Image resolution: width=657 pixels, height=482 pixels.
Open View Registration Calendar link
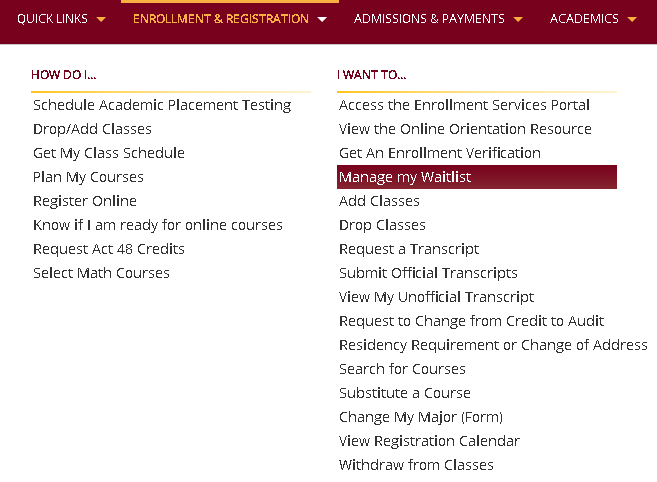point(429,441)
